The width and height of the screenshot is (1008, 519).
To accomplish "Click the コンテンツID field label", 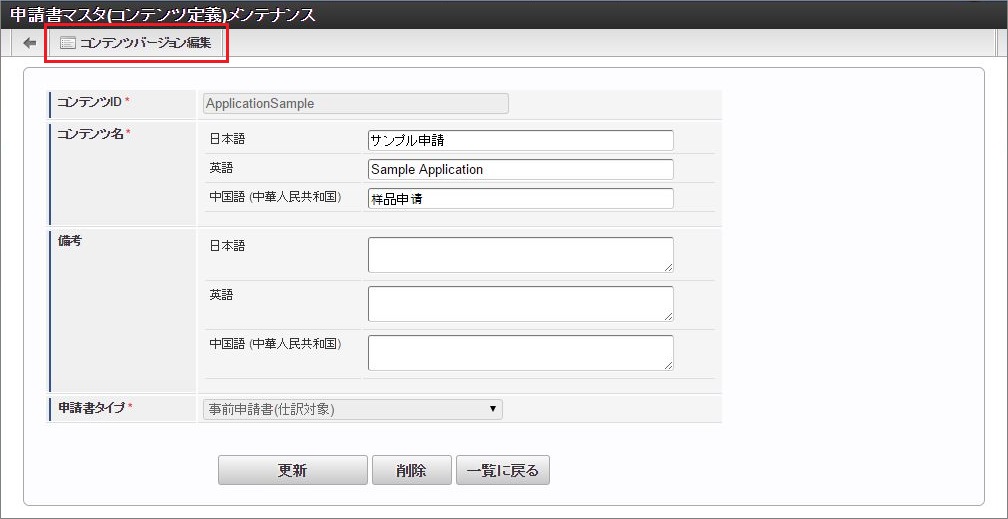I will point(90,103).
